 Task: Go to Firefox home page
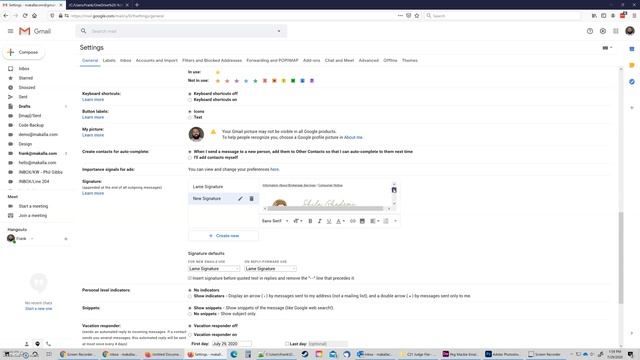pos(34,16)
